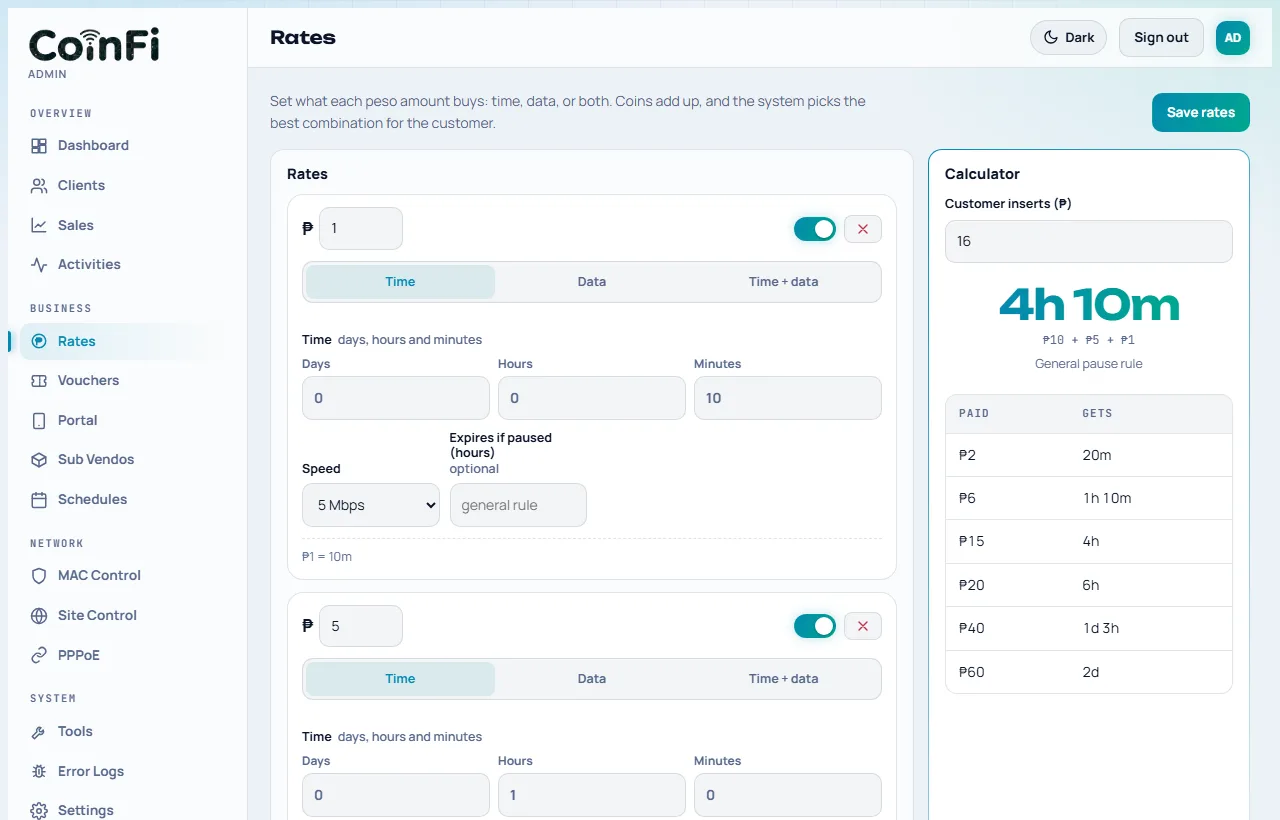Open the AD profile avatar
The width and height of the screenshot is (1280, 820).
(1233, 38)
